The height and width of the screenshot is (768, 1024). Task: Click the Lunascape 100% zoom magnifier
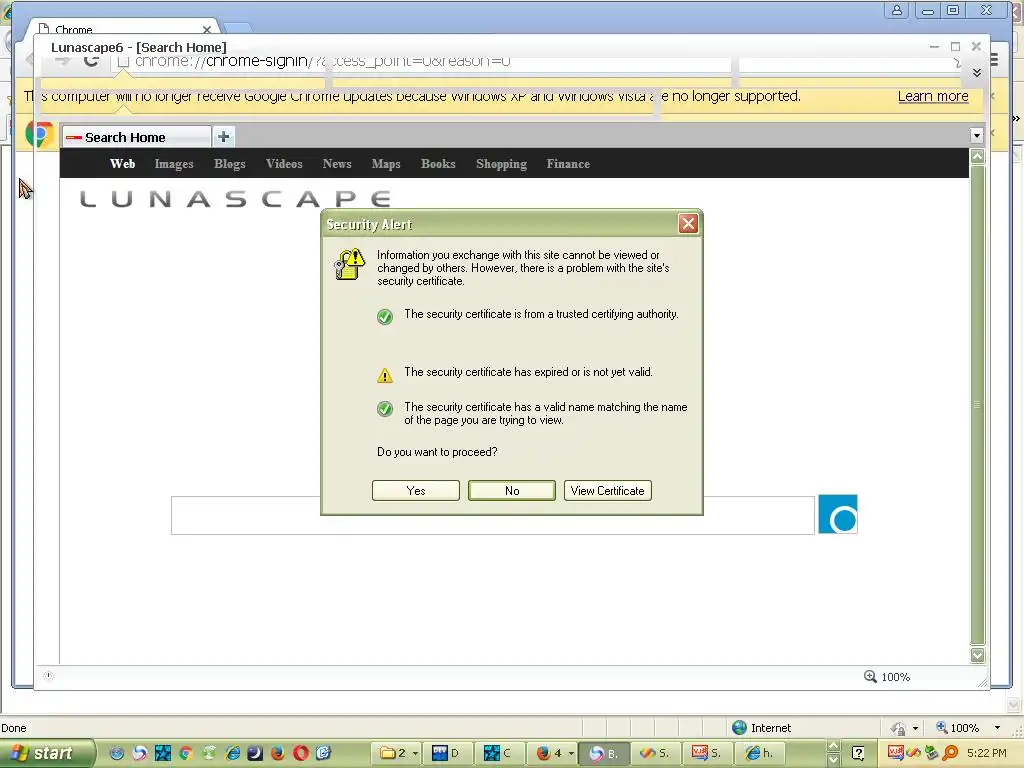[870, 677]
